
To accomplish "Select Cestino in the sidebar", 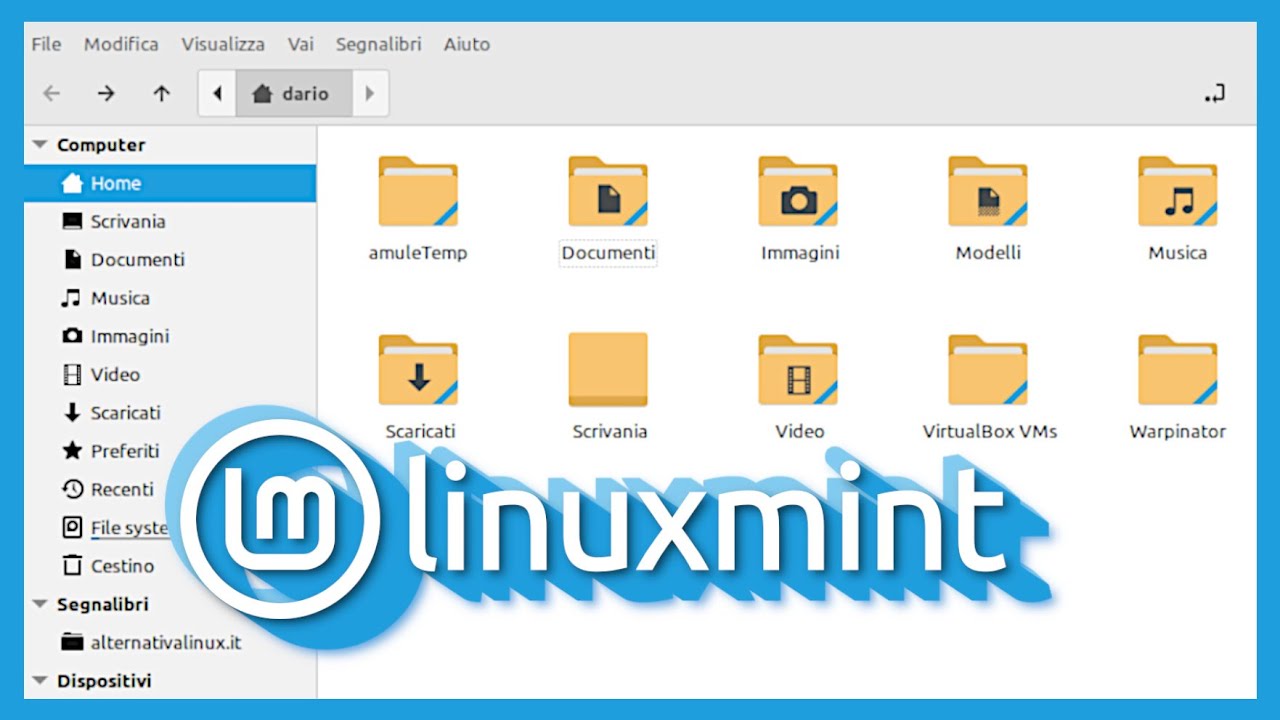I will (122, 566).
